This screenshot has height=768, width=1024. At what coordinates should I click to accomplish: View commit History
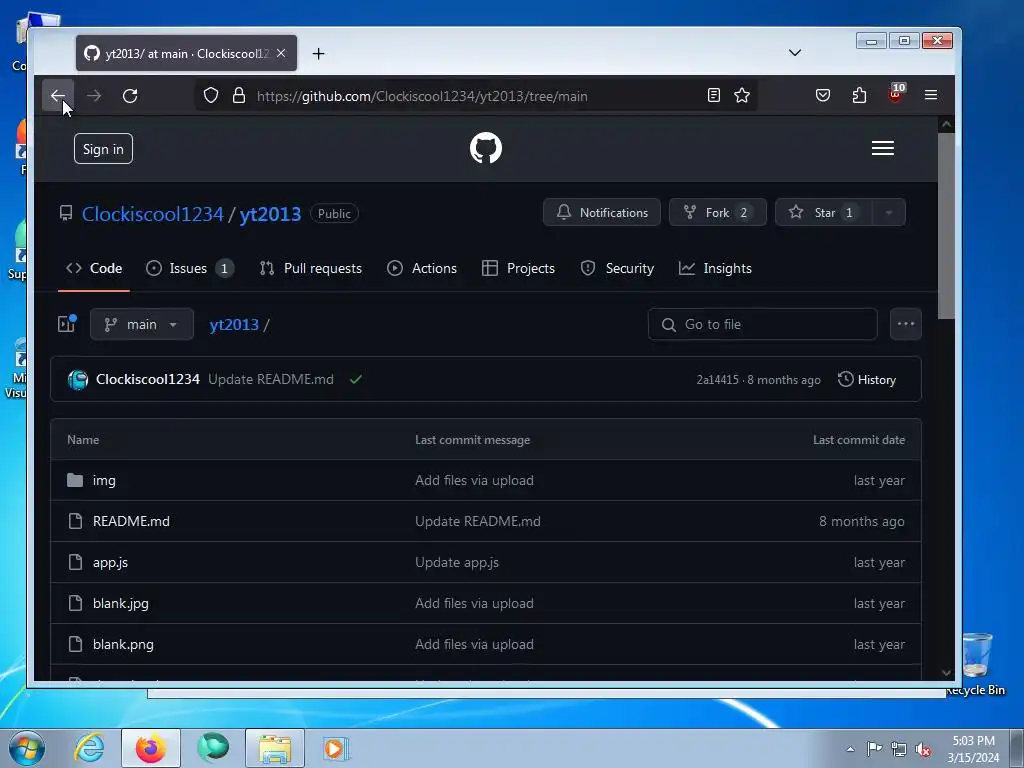(867, 379)
